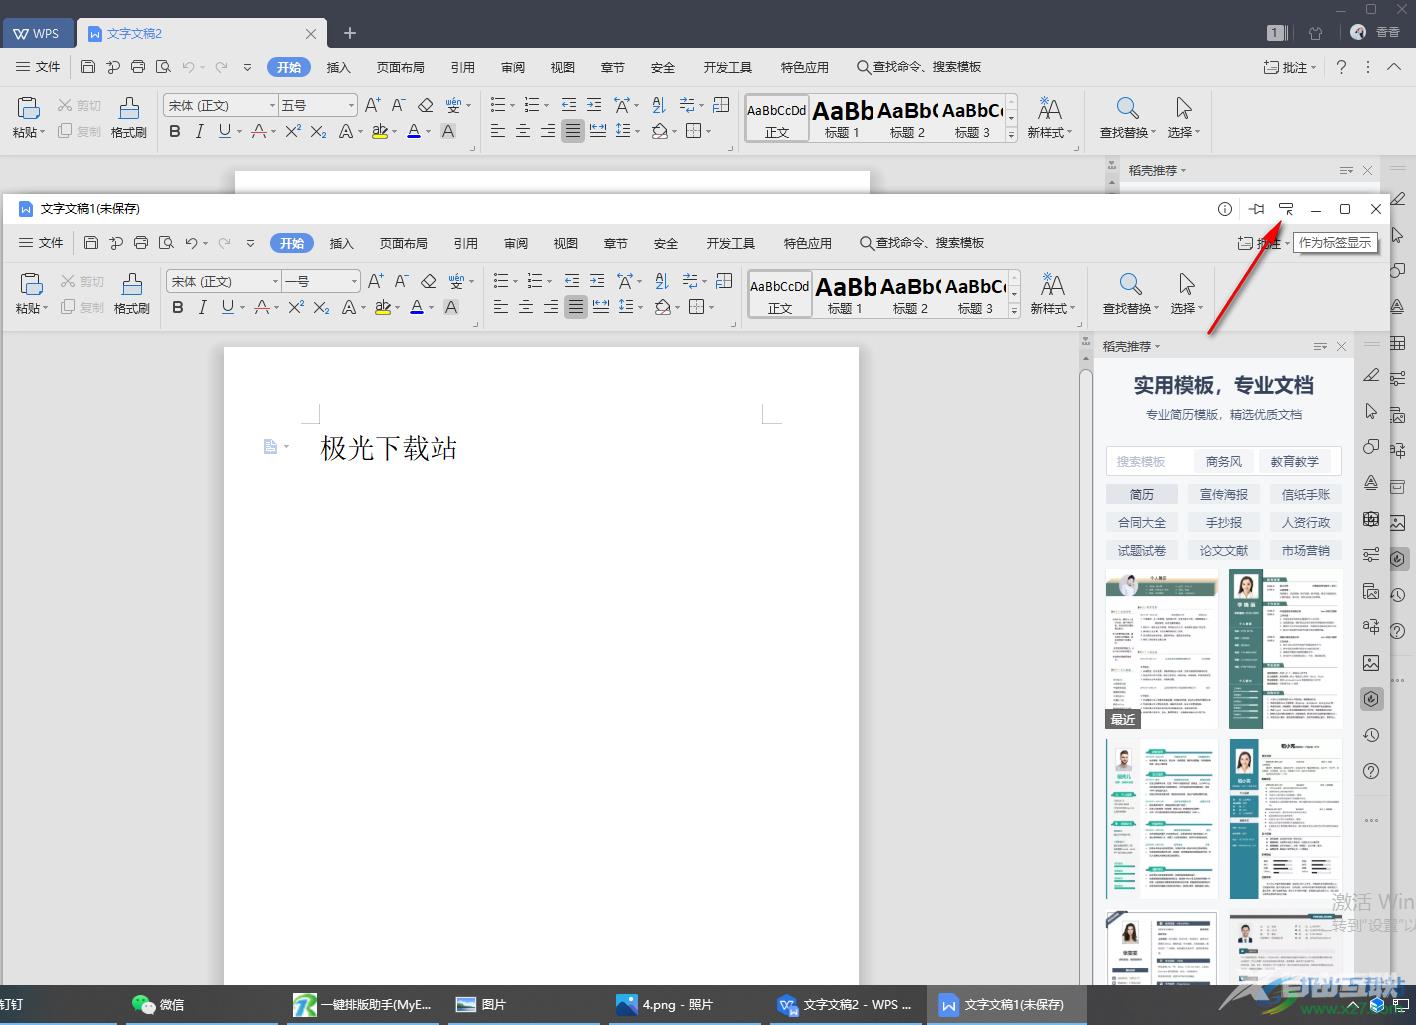Screen dimensions: 1416x1025
Task: Open the 审阅 tab in 文字文稿1 window
Action: (x=516, y=243)
